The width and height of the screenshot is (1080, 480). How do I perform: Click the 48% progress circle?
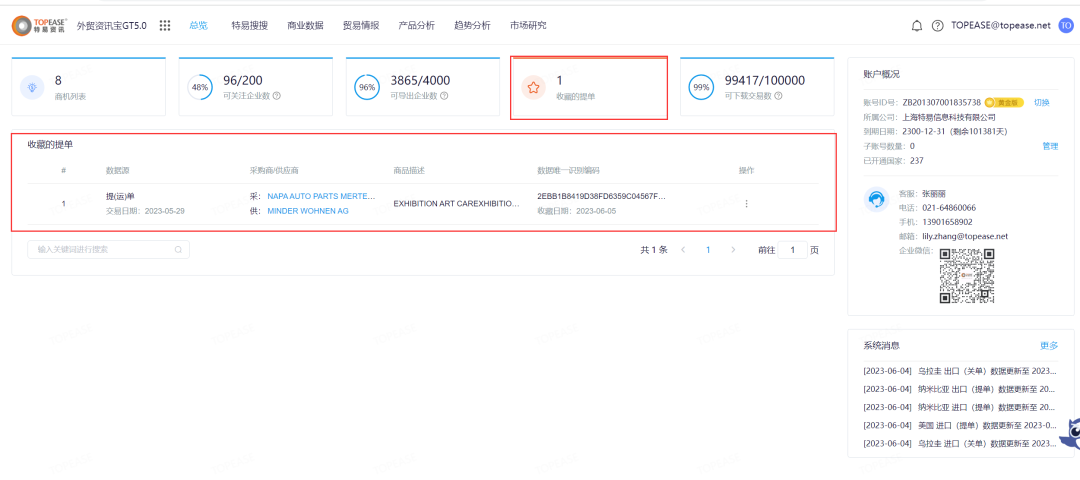[200, 87]
